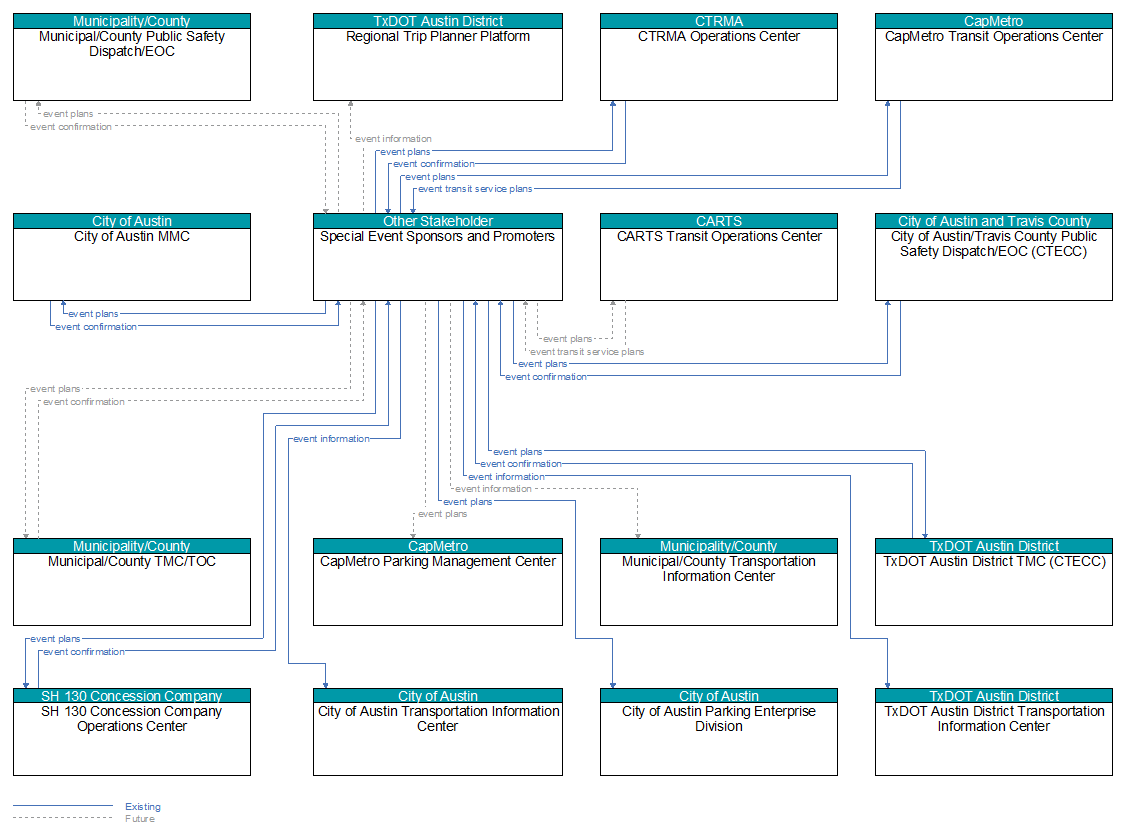Click the CapMetro header above Parking Management Center
1123x837 pixels.
click(x=438, y=546)
